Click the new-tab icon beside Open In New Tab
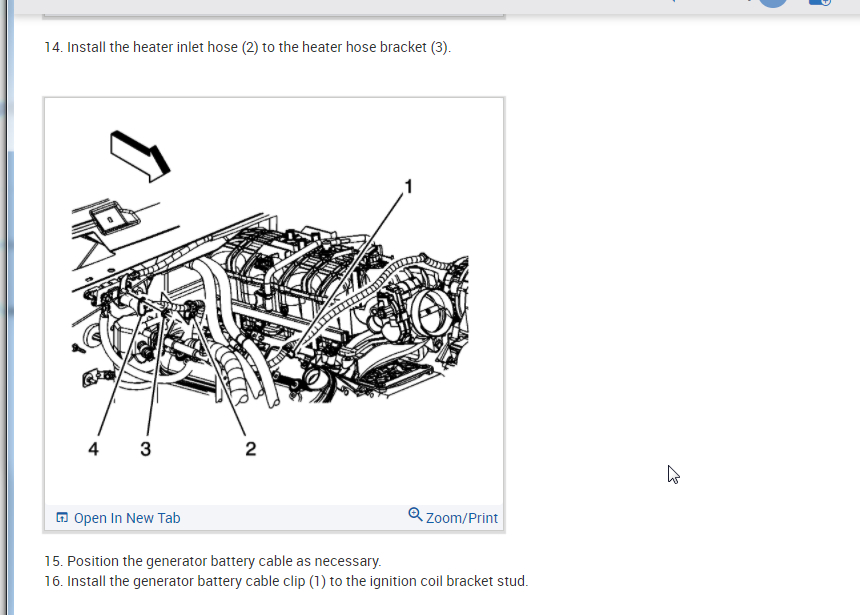This screenshot has width=860, height=615. [62, 517]
